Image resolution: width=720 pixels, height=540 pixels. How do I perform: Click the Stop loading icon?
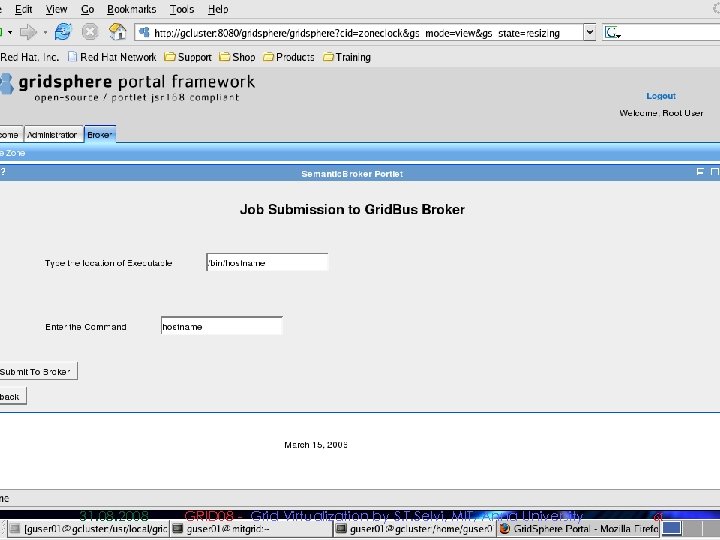point(90,32)
